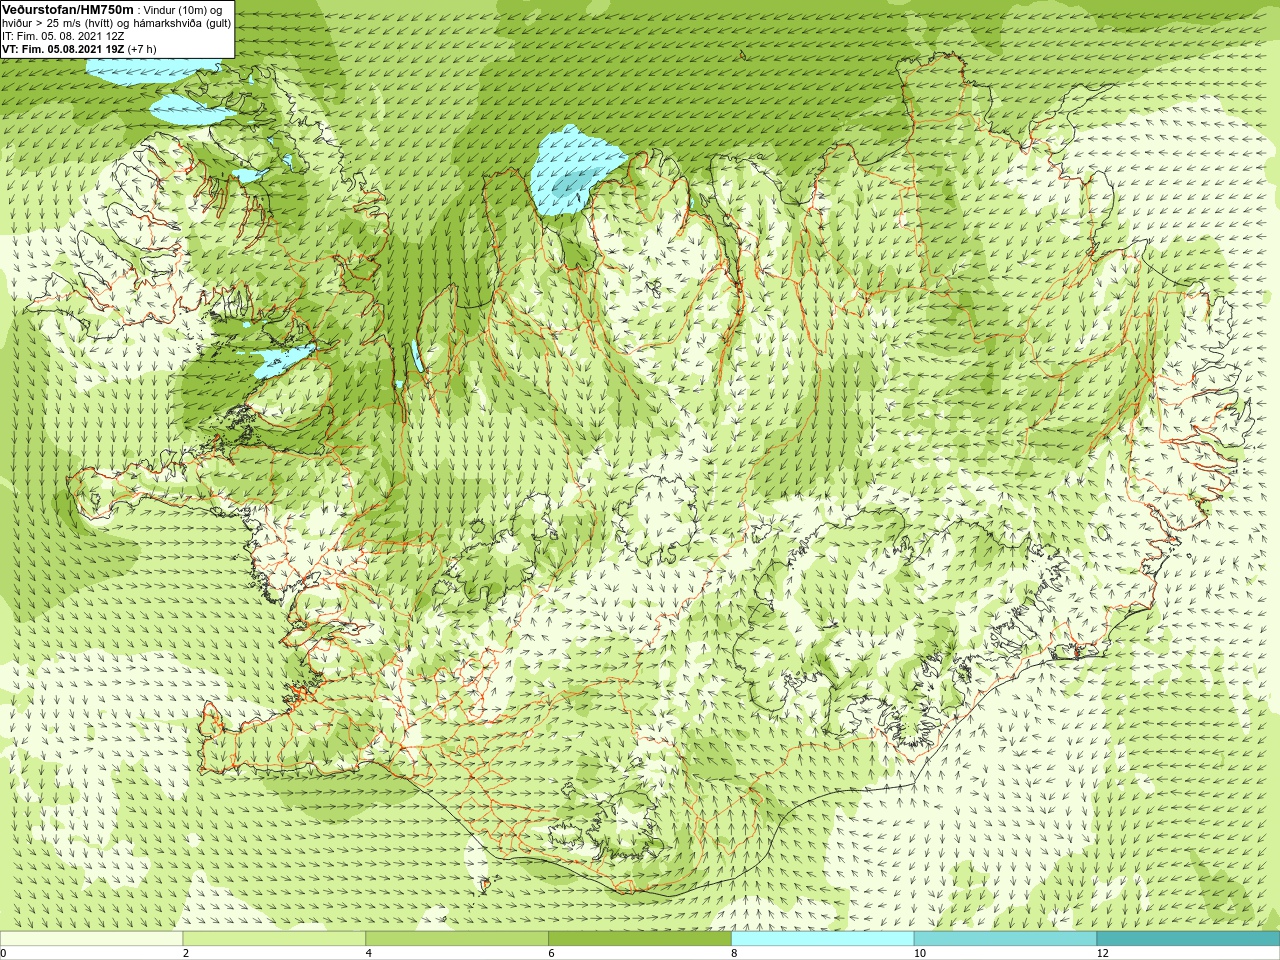The image size is (1280, 960).
Task: Click the pale yellow 0–2 m/s legend swatch
Action: tap(91, 939)
